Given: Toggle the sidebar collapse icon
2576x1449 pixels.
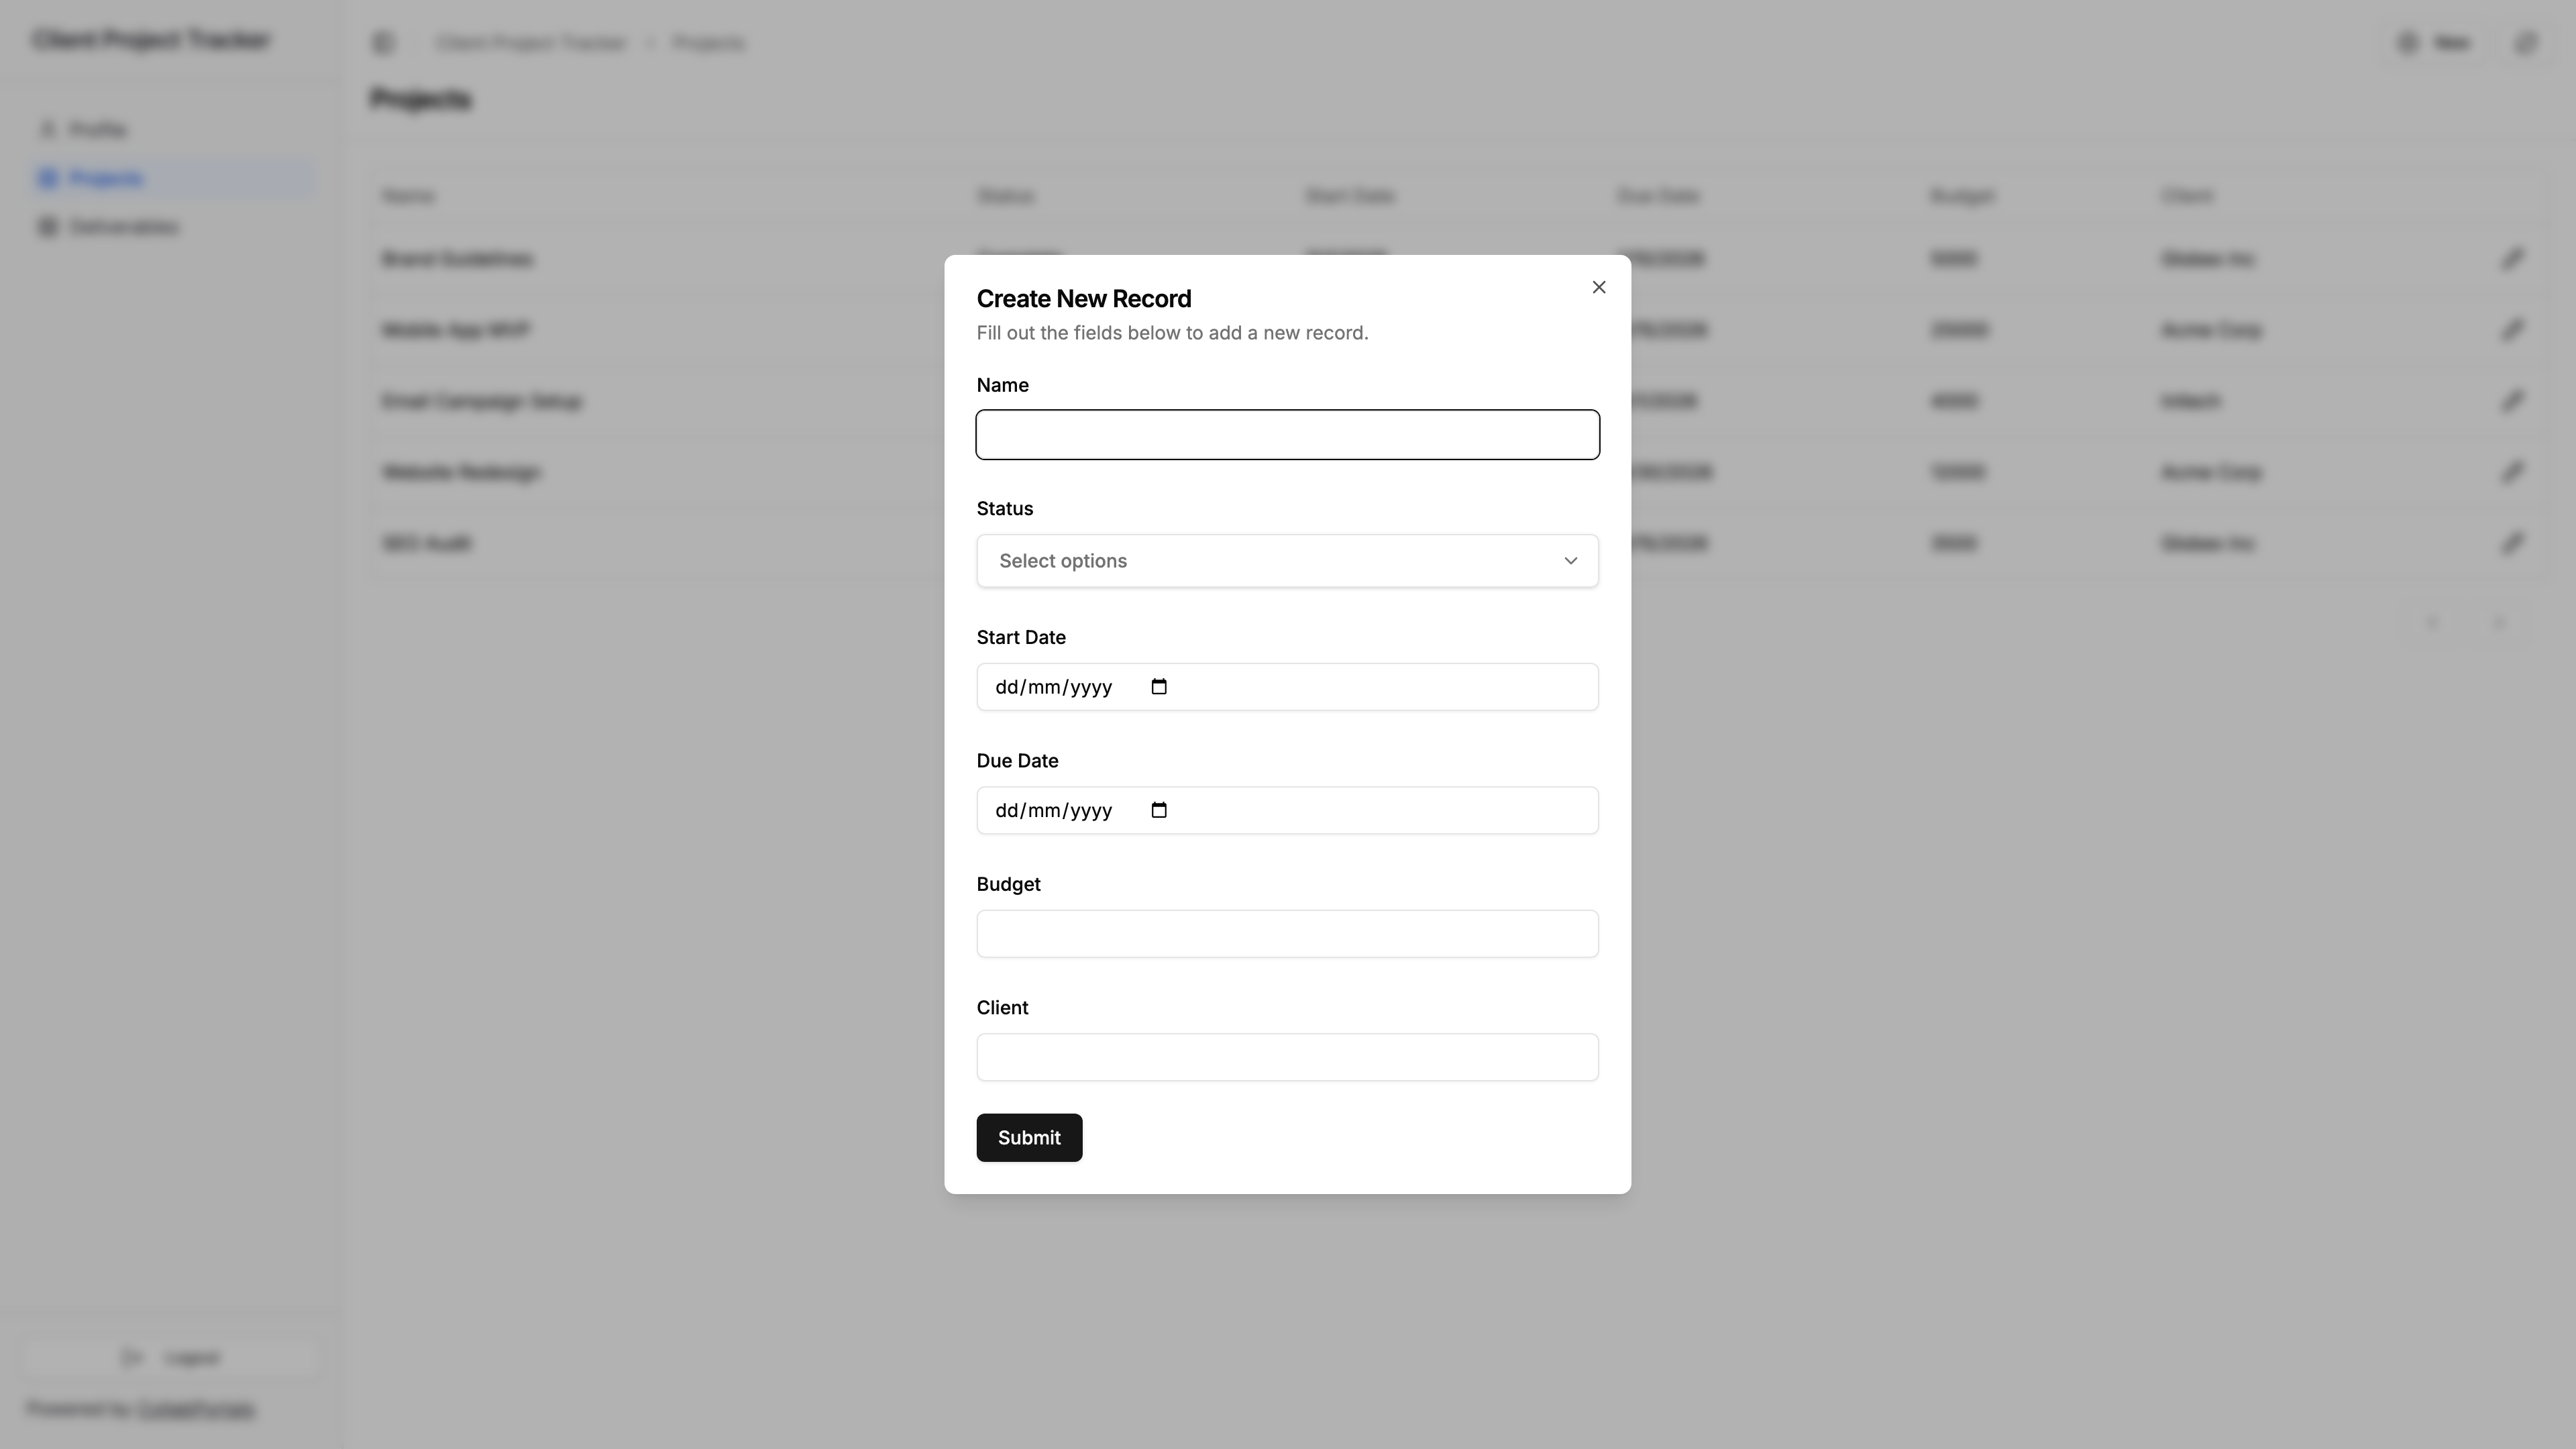Looking at the screenshot, I should pyautogui.click(x=383, y=42).
